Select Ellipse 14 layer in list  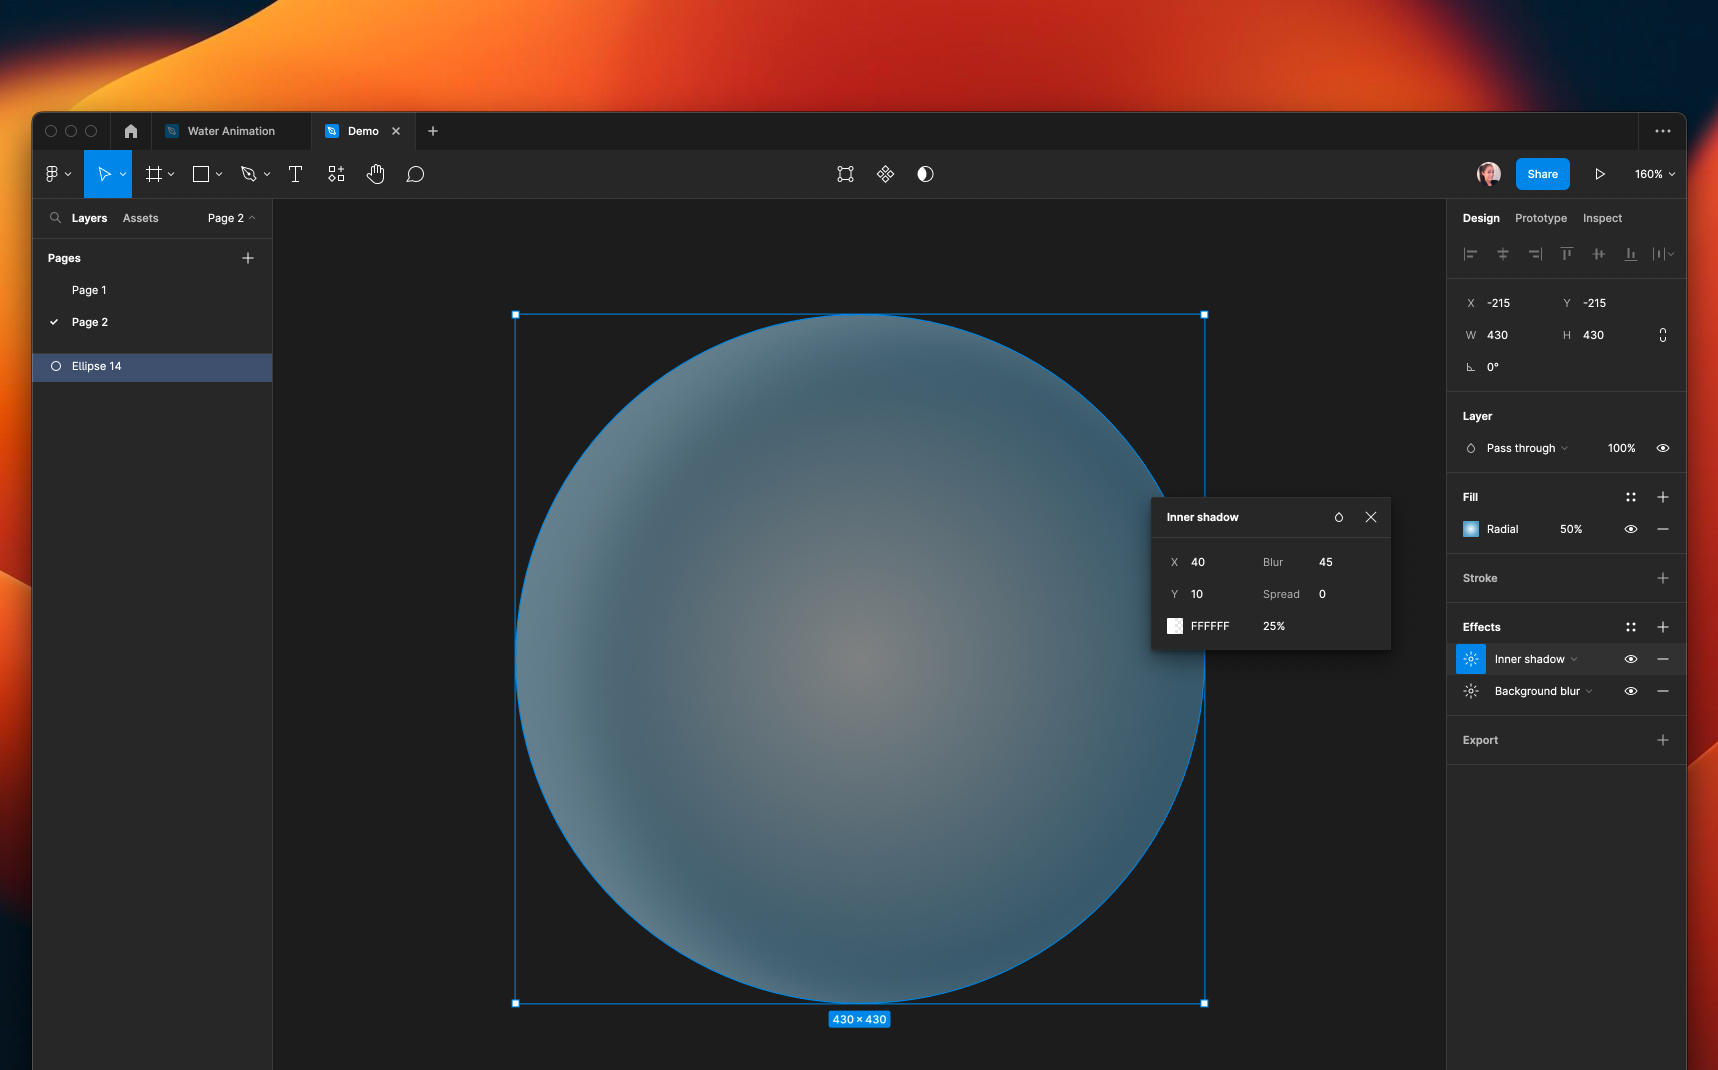click(x=152, y=366)
